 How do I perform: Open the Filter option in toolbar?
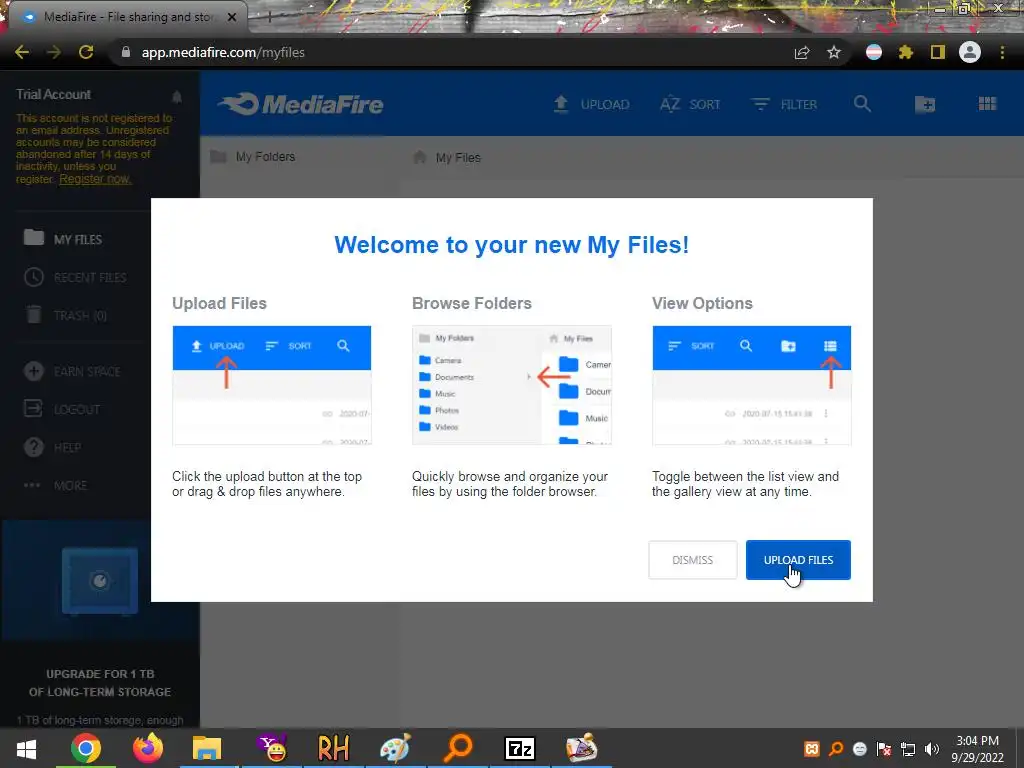click(x=784, y=104)
